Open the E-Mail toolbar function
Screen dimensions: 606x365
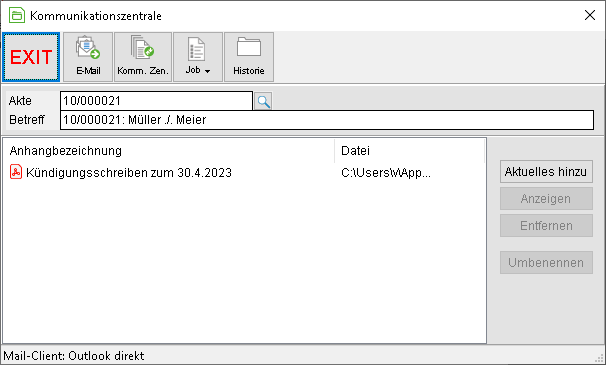tap(88, 57)
